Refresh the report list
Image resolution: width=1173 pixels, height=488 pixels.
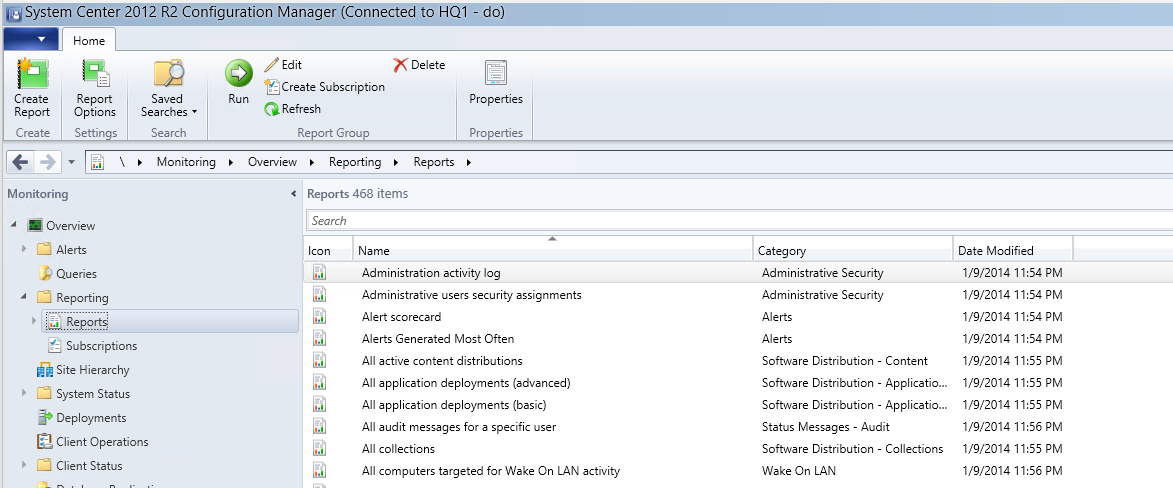[x=293, y=109]
